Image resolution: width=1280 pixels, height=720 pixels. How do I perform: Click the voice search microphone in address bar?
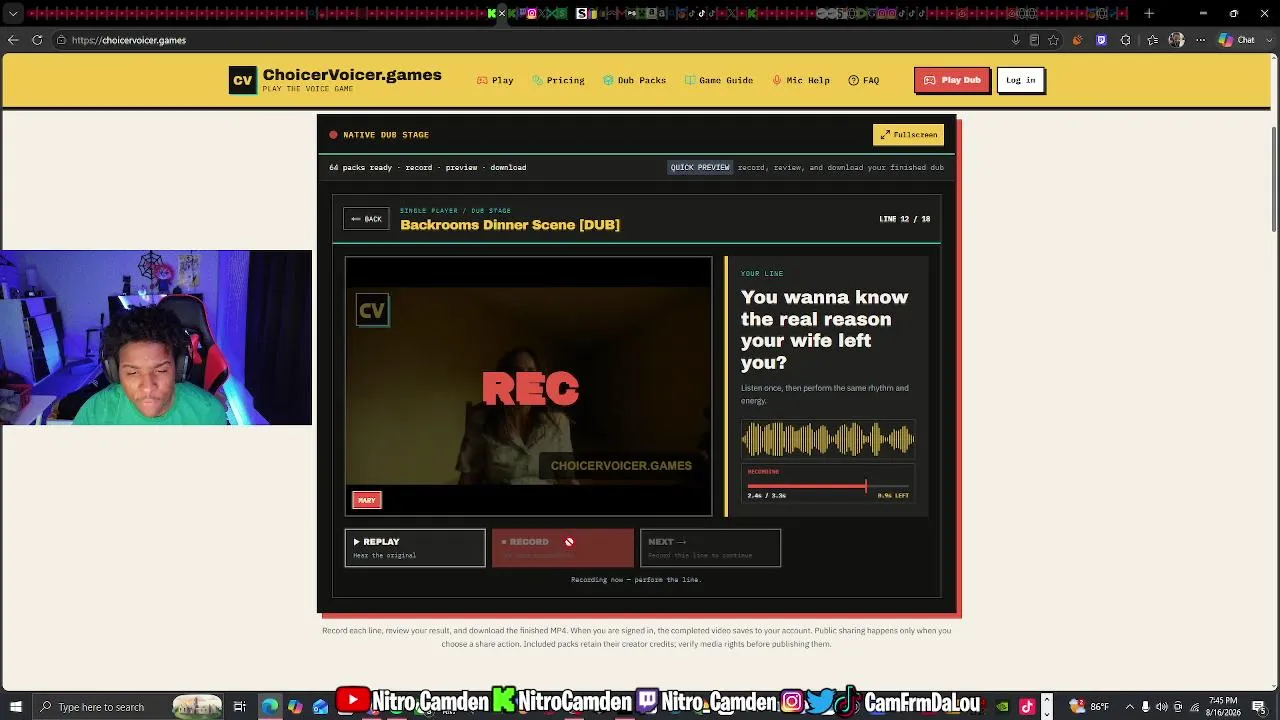pyautogui.click(x=1016, y=40)
